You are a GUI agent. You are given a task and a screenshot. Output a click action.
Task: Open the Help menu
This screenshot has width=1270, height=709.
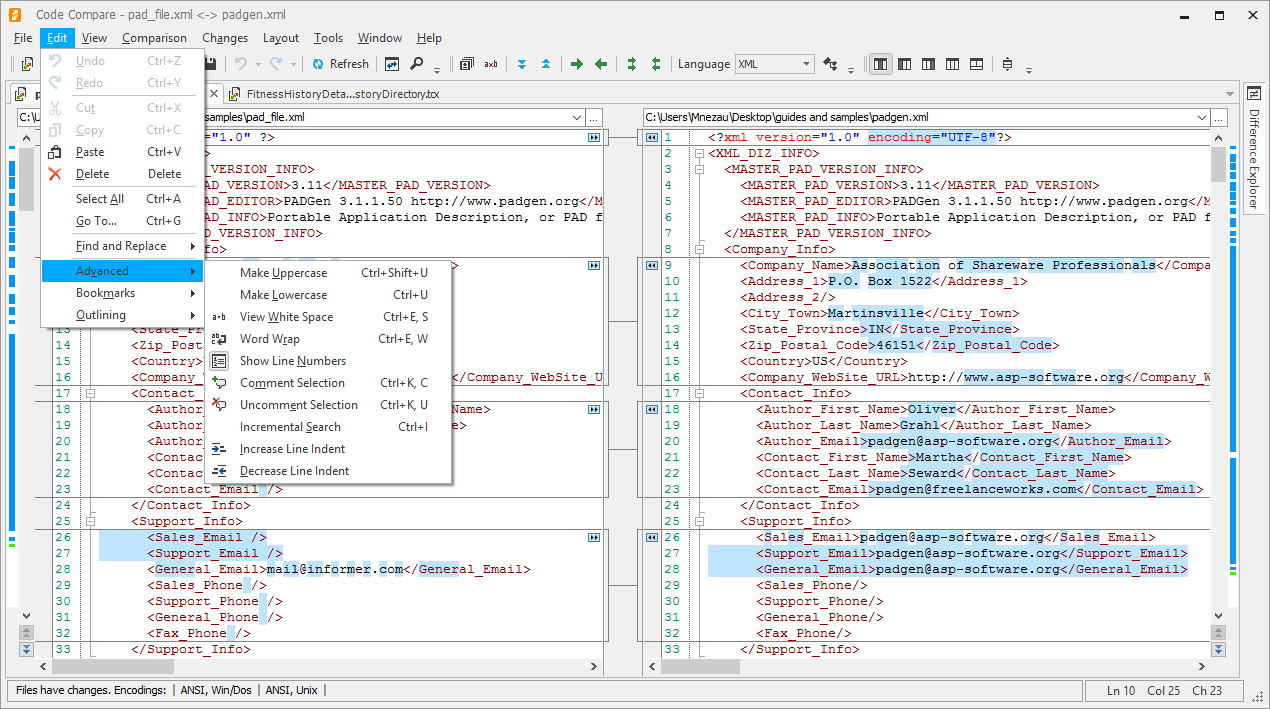[x=429, y=38]
